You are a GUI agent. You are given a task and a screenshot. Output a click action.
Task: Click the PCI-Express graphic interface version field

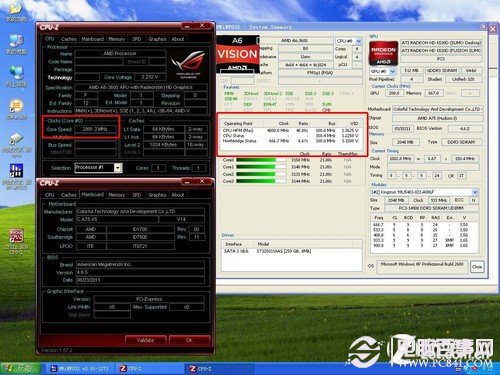[x=149, y=299]
